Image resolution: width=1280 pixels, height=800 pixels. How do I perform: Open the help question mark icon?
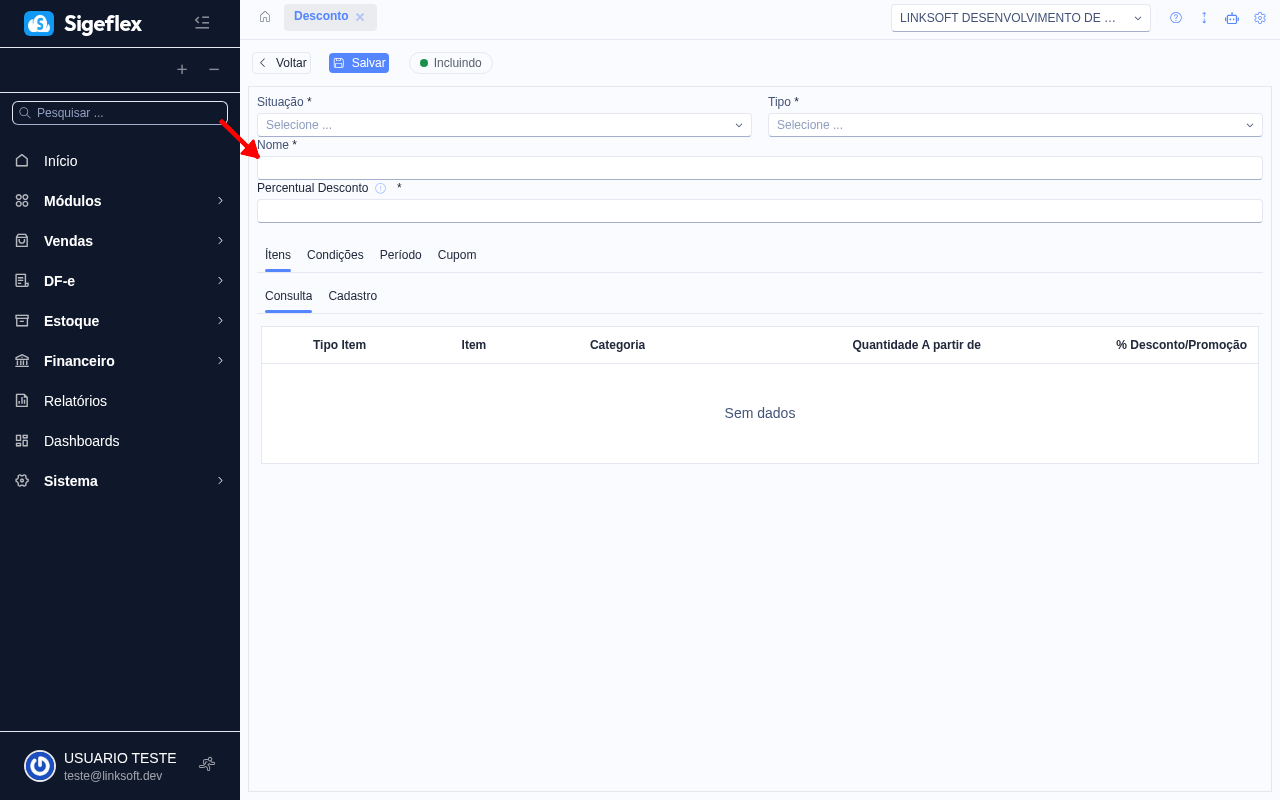tap(1176, 18)
